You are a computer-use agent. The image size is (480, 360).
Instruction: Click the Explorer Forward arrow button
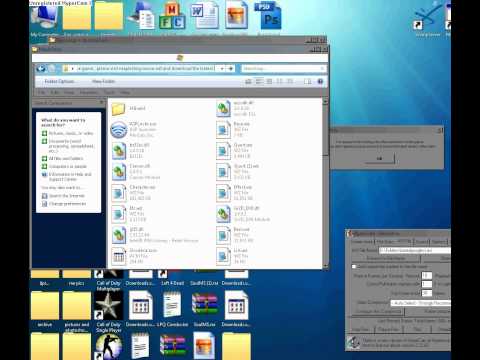52,69
